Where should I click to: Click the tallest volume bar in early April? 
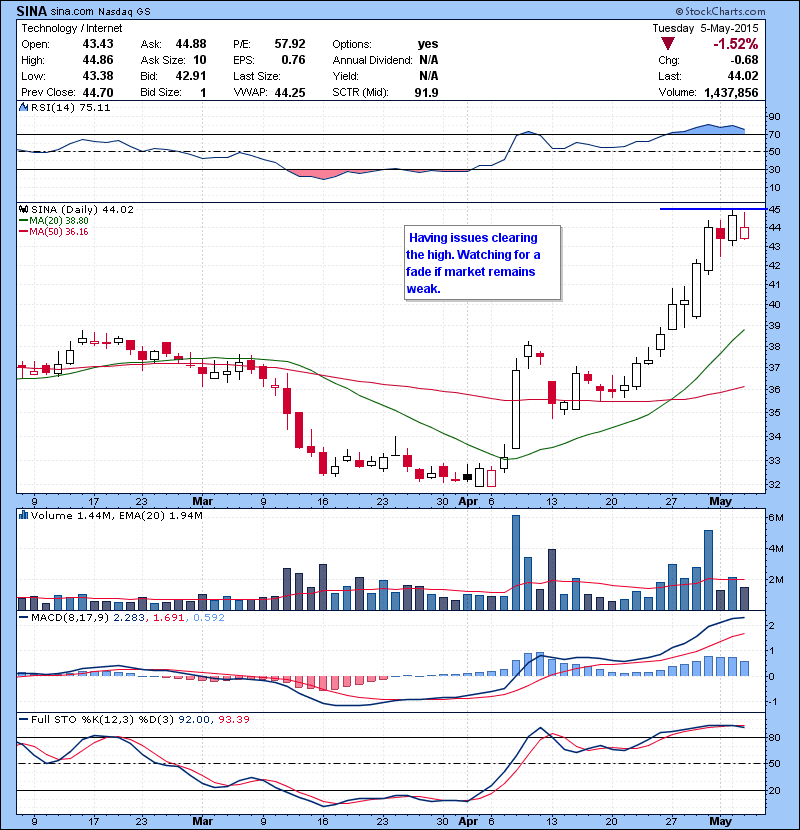pyautogui.click(x=516, y=563)
